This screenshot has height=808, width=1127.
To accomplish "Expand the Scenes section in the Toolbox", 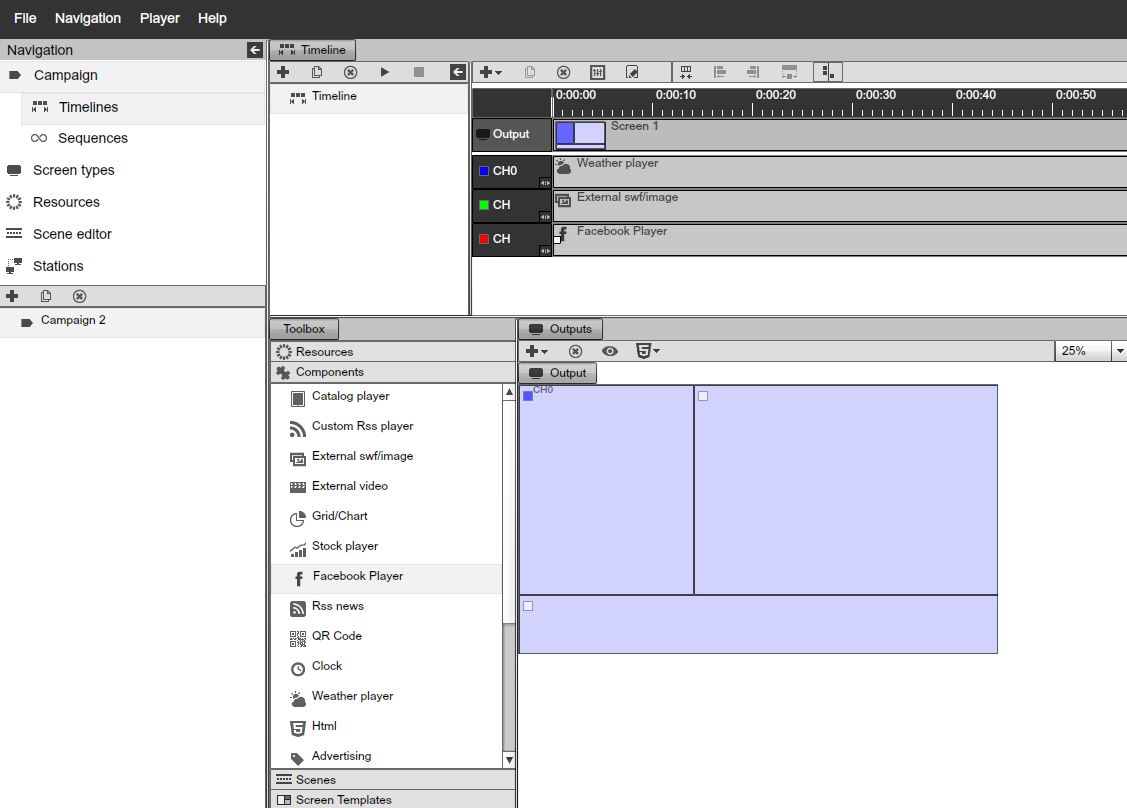I will click(x=316, y=780).
